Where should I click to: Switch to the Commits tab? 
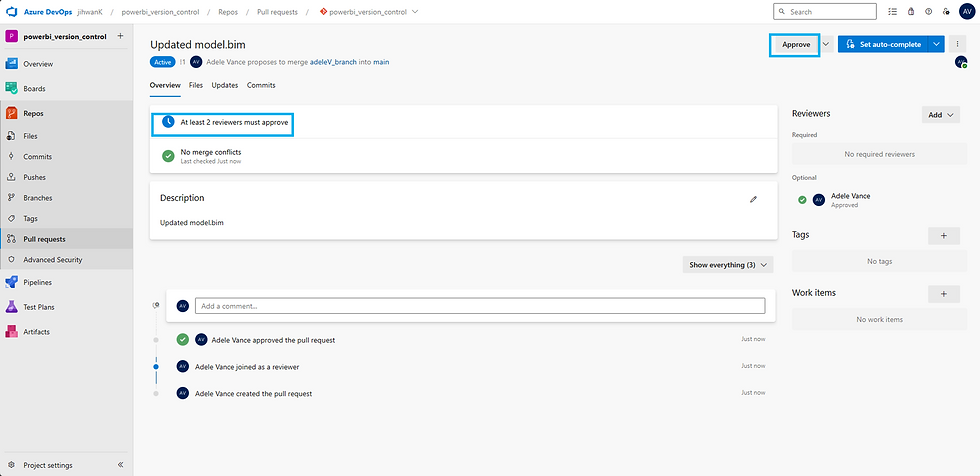click(261, 86)
